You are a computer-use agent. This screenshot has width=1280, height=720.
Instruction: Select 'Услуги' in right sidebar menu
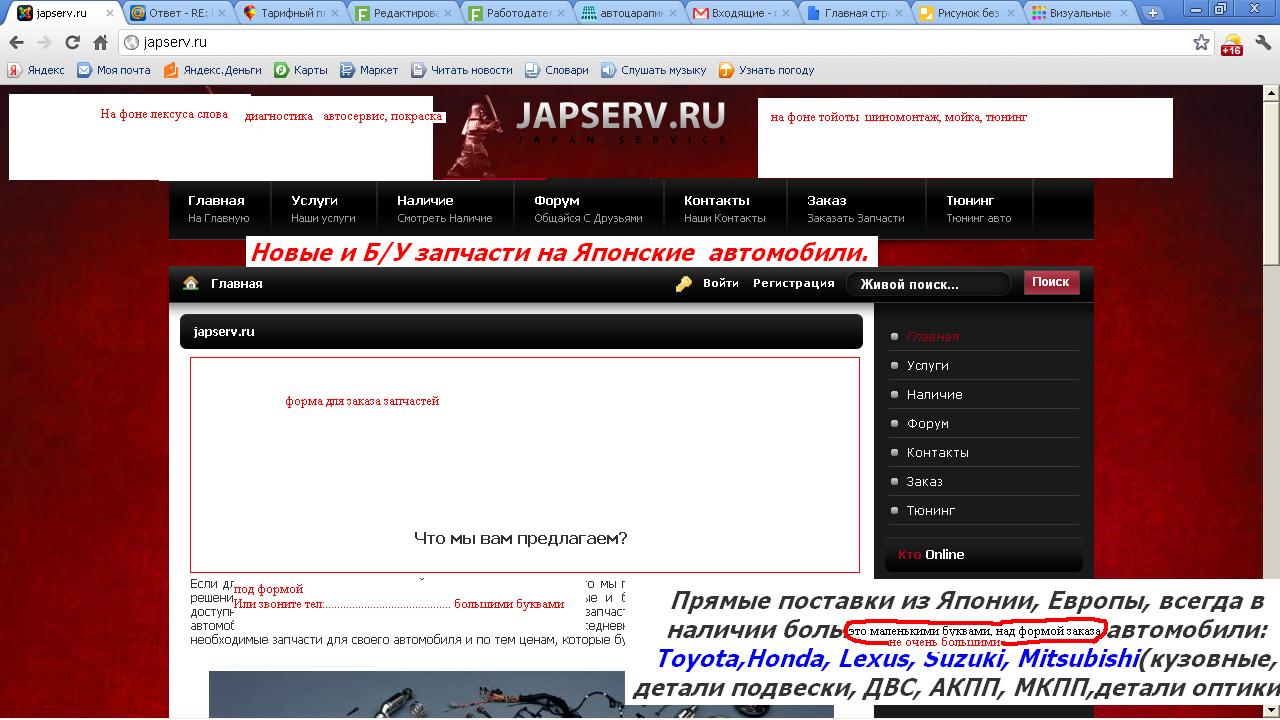[x=928, y=365]
